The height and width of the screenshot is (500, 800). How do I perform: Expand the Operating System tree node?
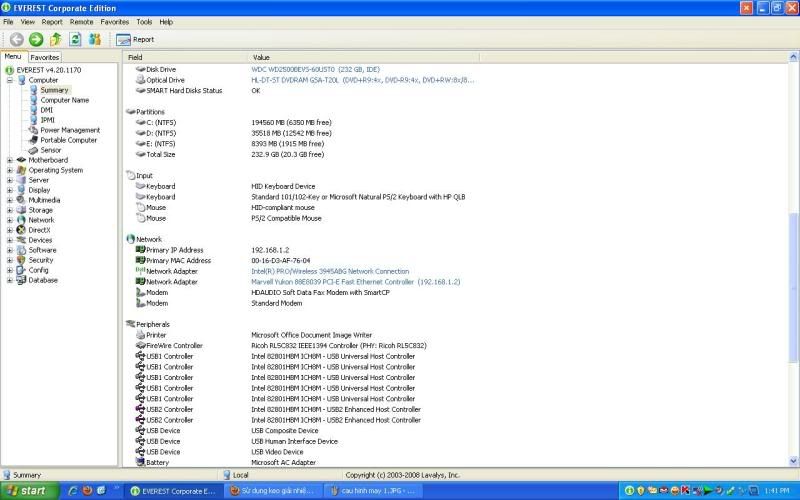[10, 170]
